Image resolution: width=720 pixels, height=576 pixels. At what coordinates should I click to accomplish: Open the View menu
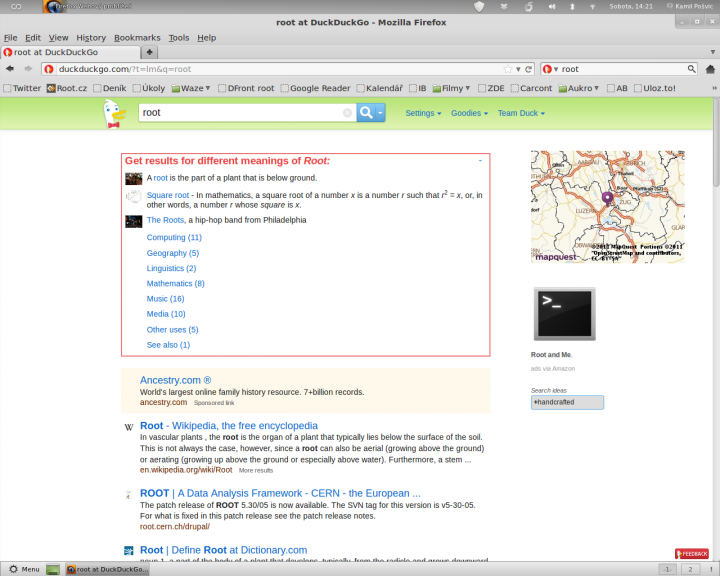point(58,38)
